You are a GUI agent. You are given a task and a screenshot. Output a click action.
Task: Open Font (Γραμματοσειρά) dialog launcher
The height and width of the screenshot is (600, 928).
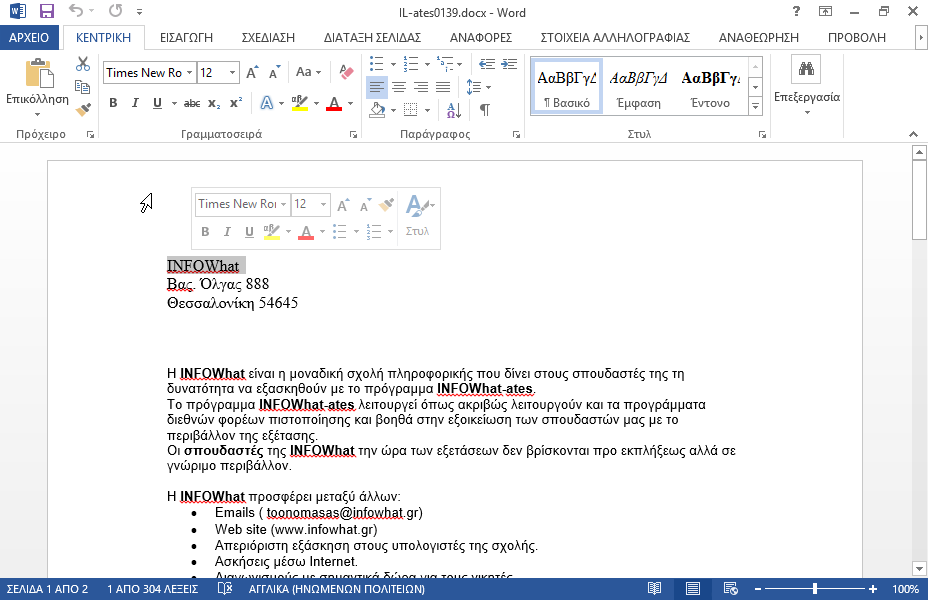point(353,135)
